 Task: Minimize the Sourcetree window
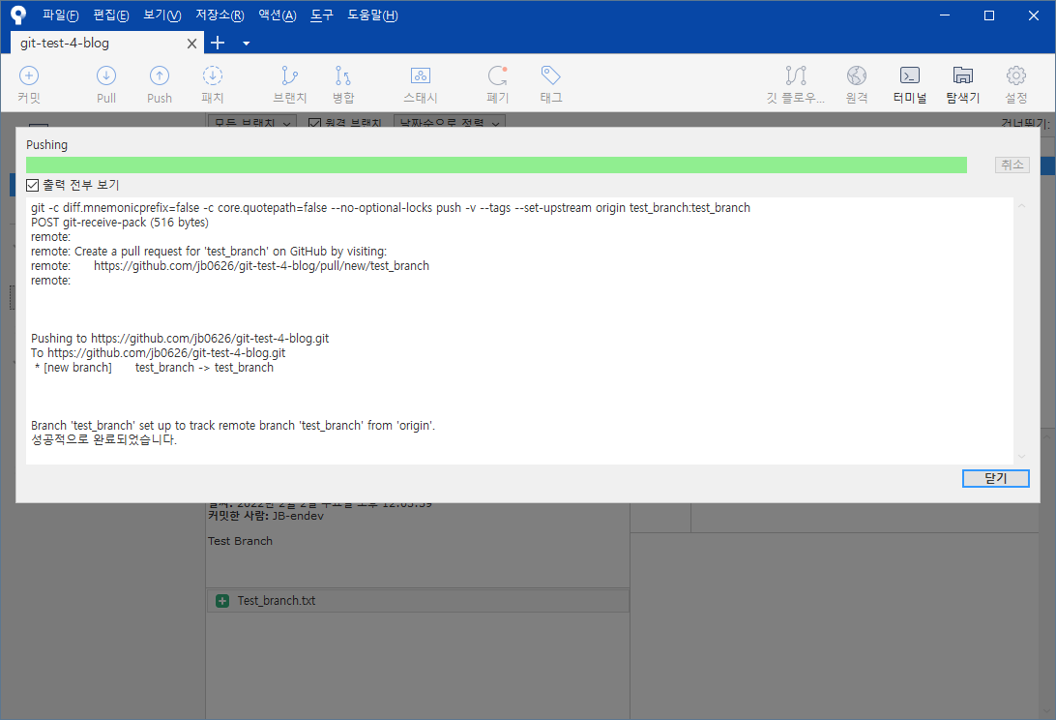click(945, 15)
